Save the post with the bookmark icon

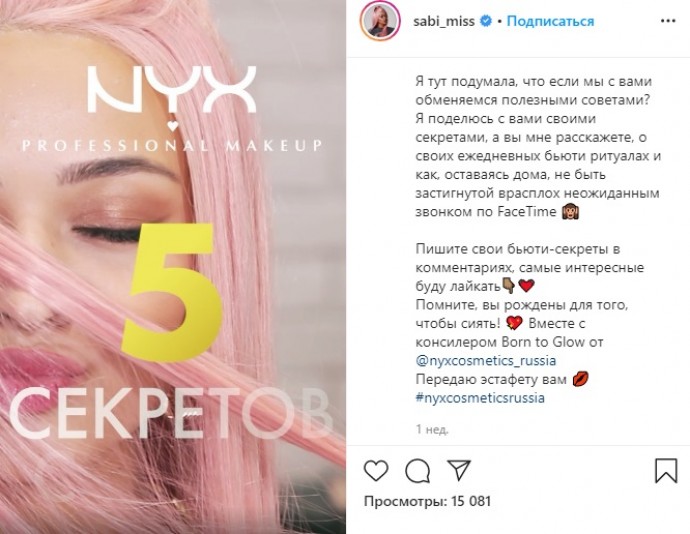click(666, 471)
